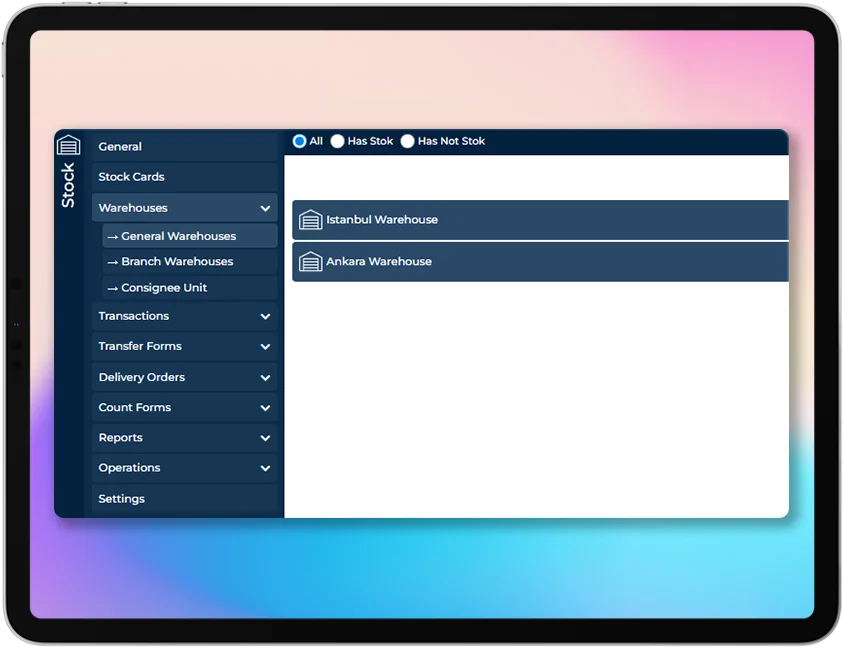Open the Istanbul Warehouse row
Viewport: 843px width, 647px height.
pyautogui.click(x=540, y=220)
